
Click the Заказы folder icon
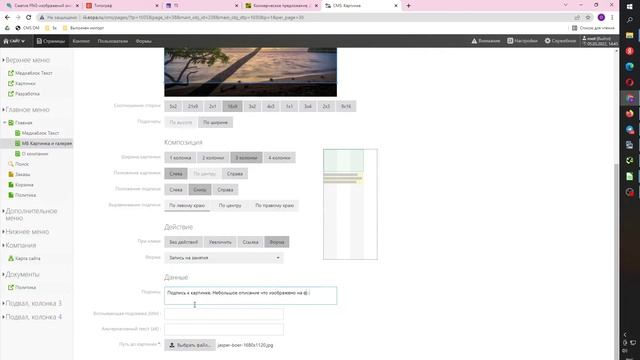click(x=11, y=174)
